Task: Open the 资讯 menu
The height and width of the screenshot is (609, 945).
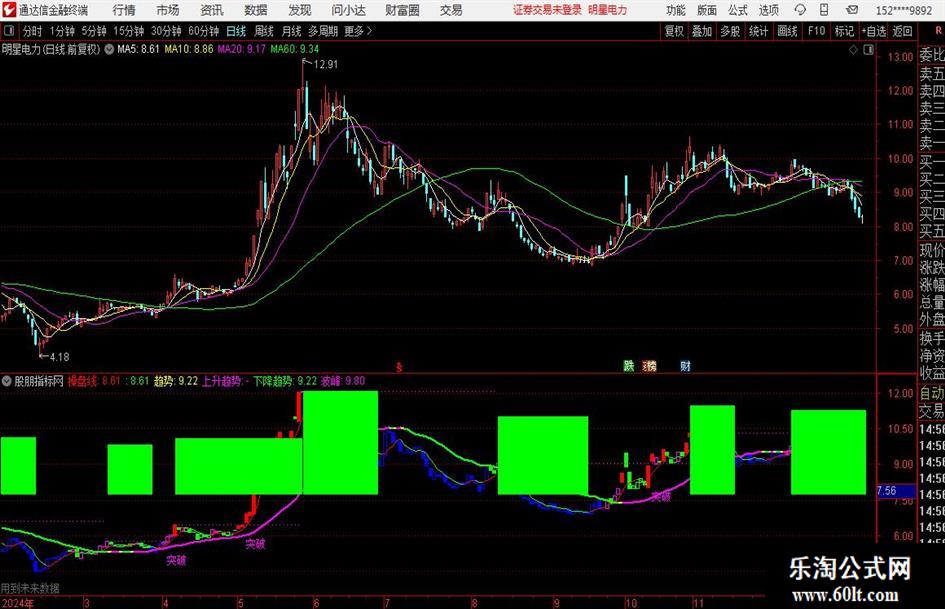Action: (x=212, y=10)
